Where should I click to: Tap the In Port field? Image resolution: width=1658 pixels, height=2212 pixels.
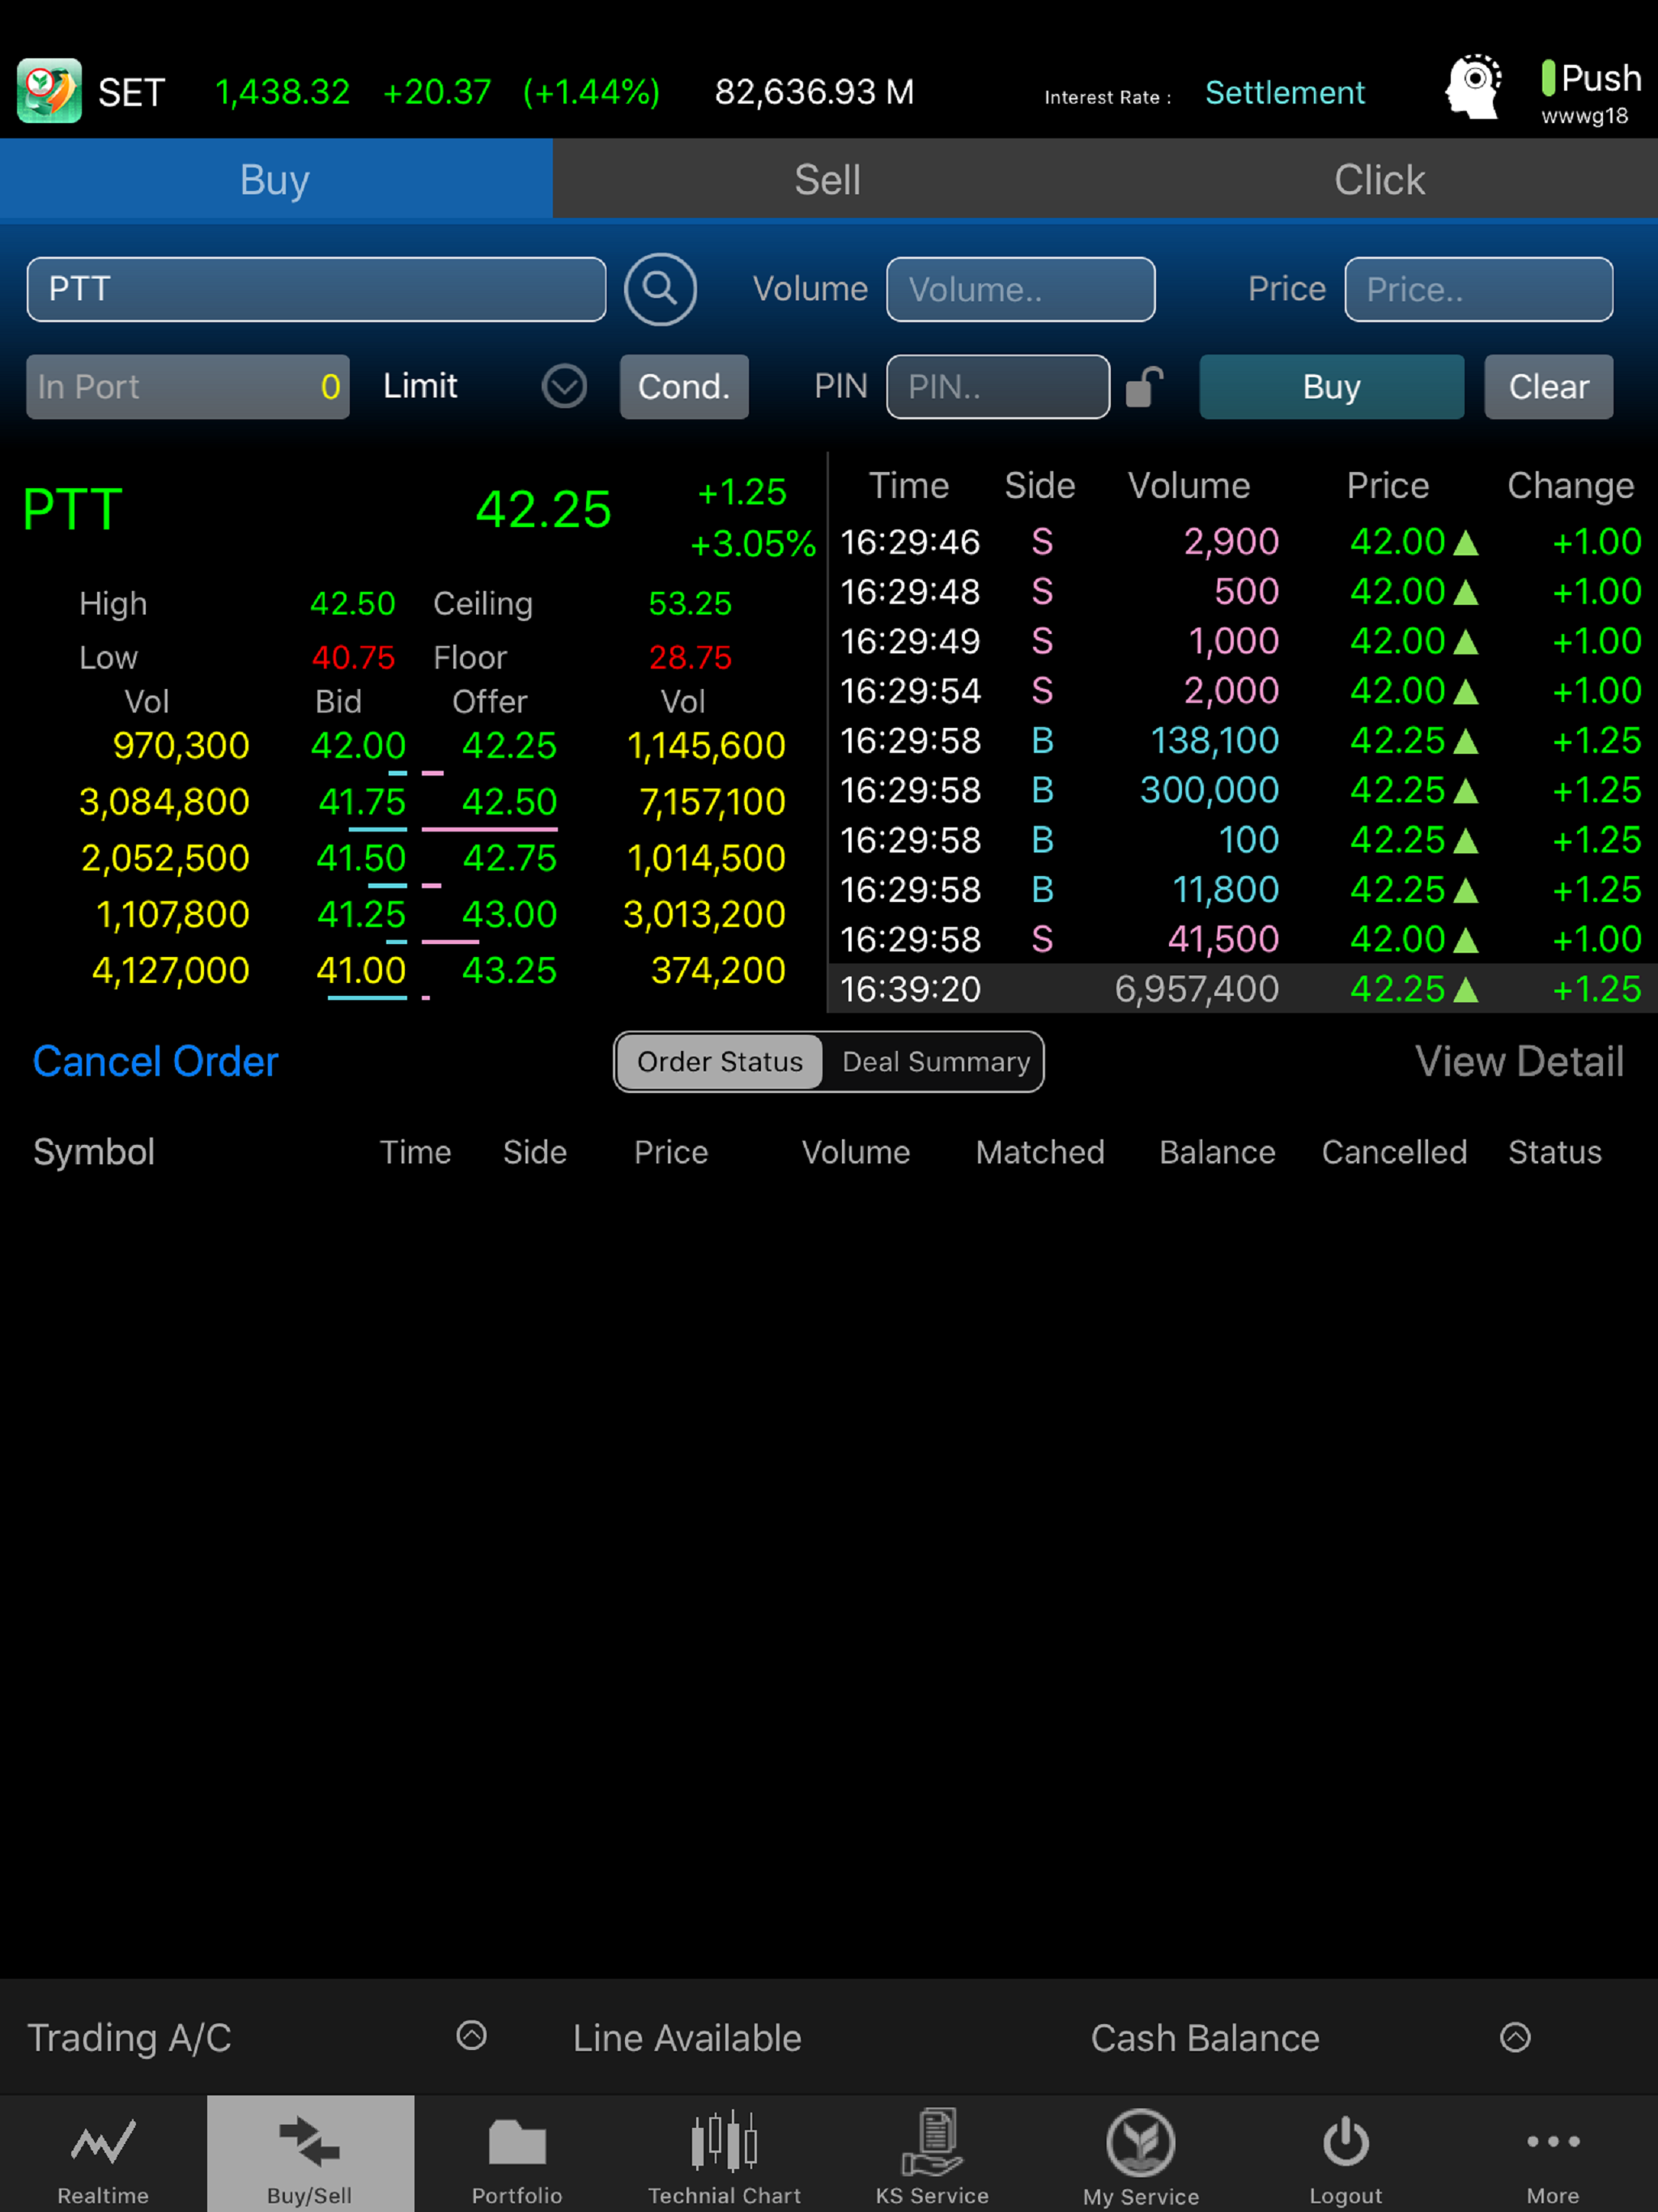pyautogui.click(x=188, y=387)
